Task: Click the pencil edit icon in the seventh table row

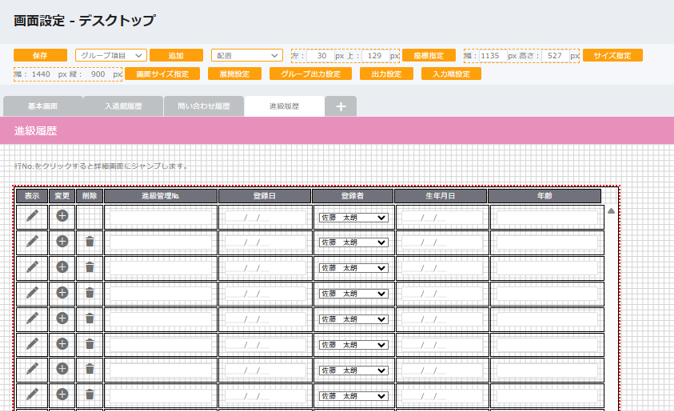Action: pyautogui.click(x=32, y=368)
